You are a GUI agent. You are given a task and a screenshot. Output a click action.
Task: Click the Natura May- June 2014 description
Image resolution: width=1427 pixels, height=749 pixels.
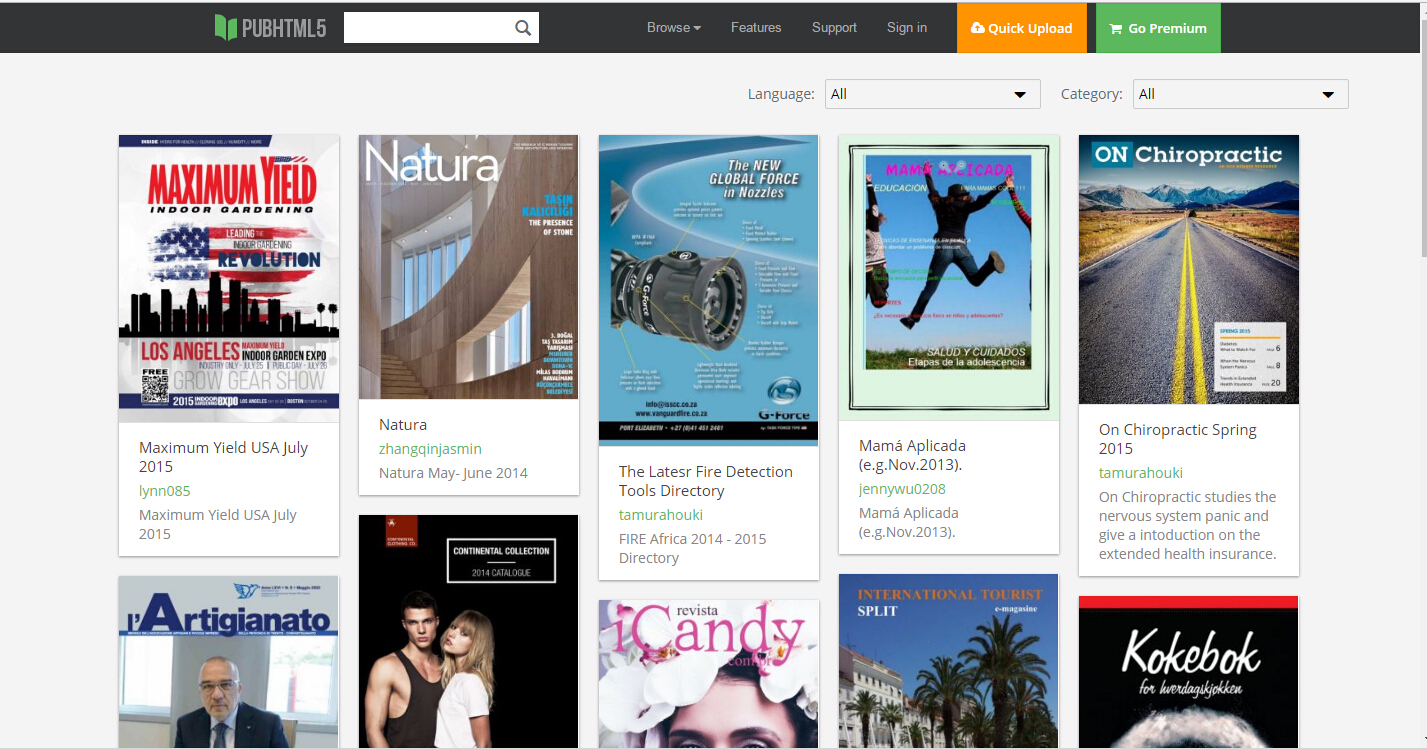pyautogui.click(x=453, y=473)
